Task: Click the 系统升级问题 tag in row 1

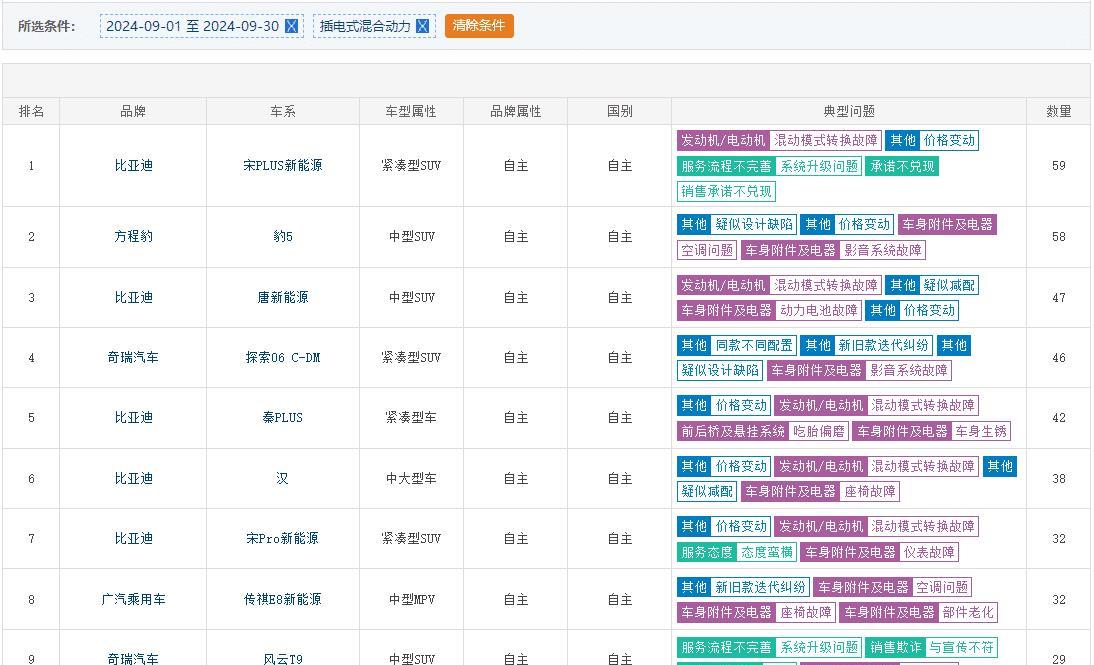Action: pyautogui.click(x=819, y=166)
